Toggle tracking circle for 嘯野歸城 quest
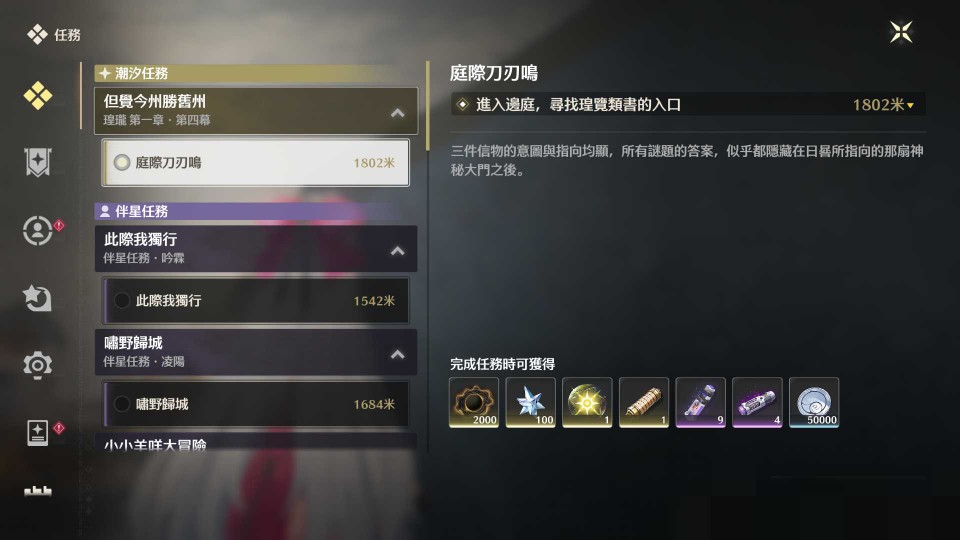The width and height of the screenshot is (960, 540). pos(122,403)
